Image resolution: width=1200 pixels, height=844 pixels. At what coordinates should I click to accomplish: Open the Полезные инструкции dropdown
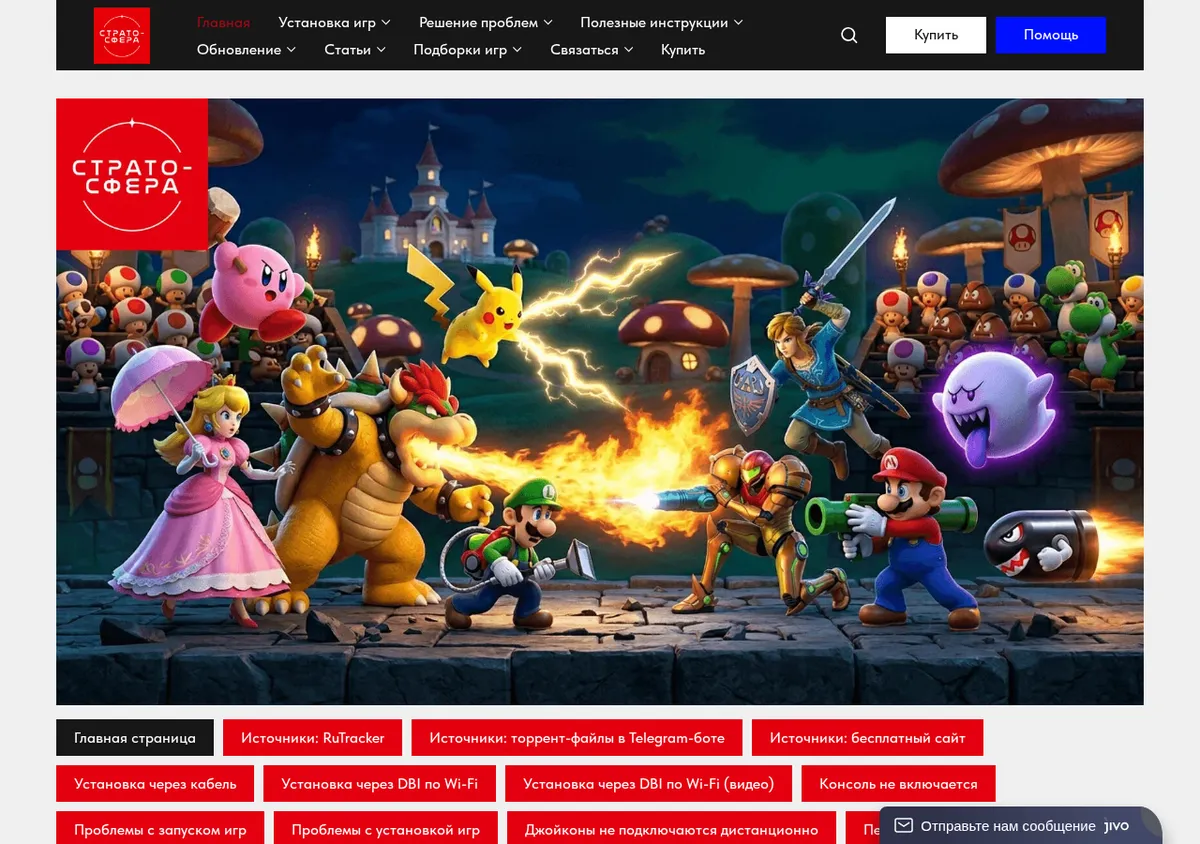click(661, 22)
